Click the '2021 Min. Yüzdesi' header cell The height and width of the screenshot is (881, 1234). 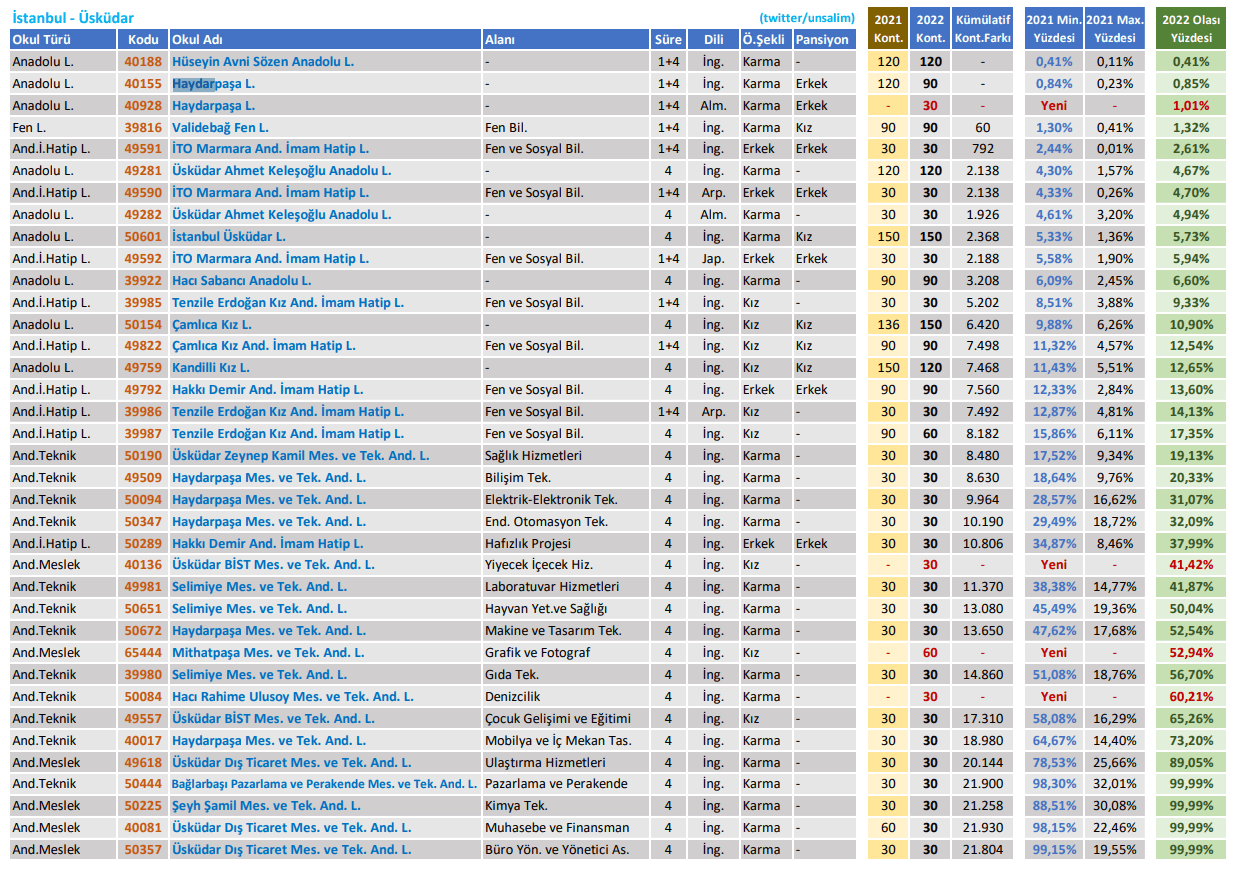point(1054,29)
